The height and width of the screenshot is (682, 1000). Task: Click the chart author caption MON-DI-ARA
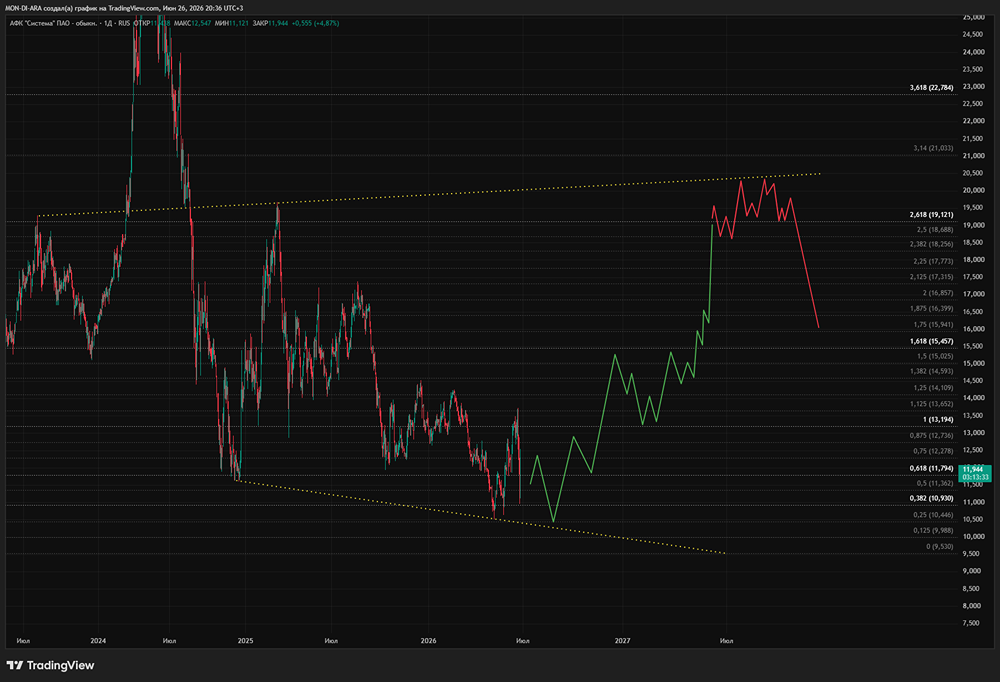tap(124, 8)
